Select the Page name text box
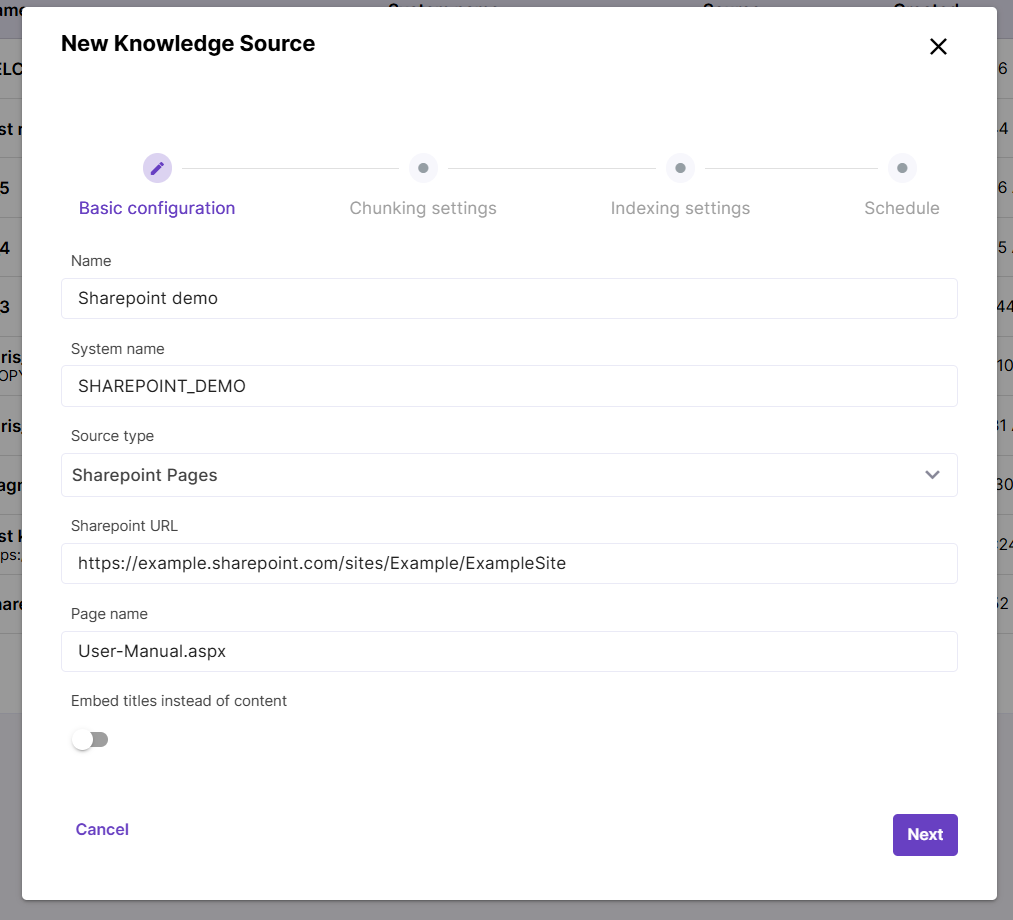The width and height of the screenshot is (1013, 920). (x=509, y=651)
